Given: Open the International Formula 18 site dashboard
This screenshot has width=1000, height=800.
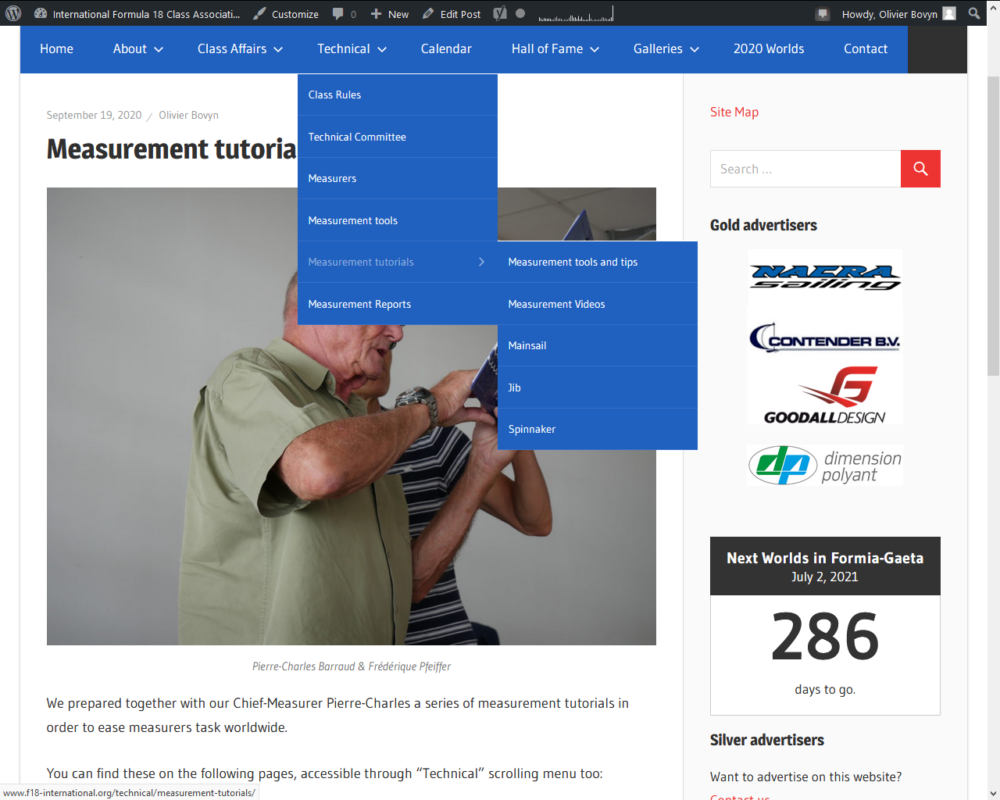Looking at the screenshot, I should point(137,14).
